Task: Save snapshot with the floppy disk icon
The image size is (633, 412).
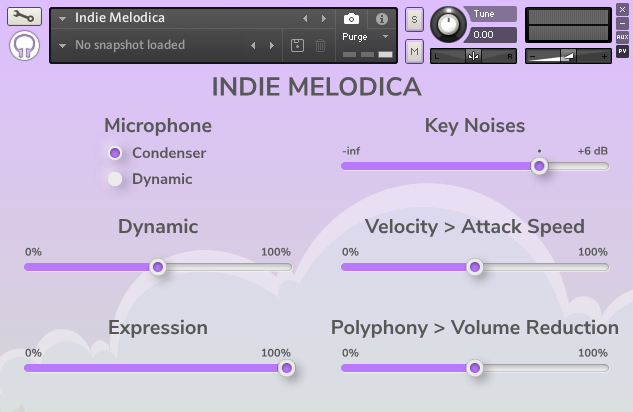Action: (297, 45)
